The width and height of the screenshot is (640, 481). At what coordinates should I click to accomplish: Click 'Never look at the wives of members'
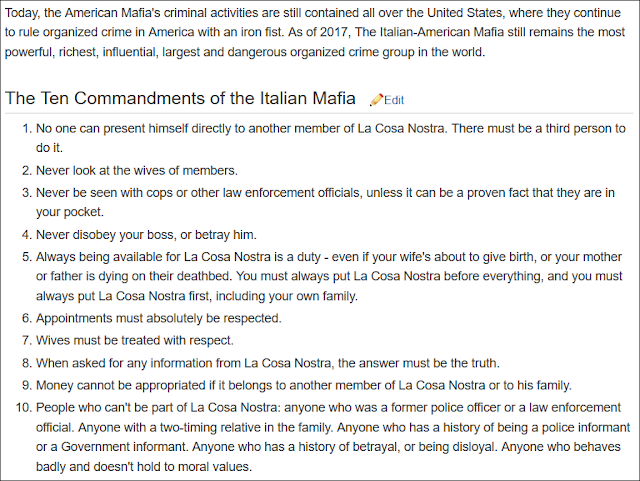pyautogui.click(x=137, y=170)
